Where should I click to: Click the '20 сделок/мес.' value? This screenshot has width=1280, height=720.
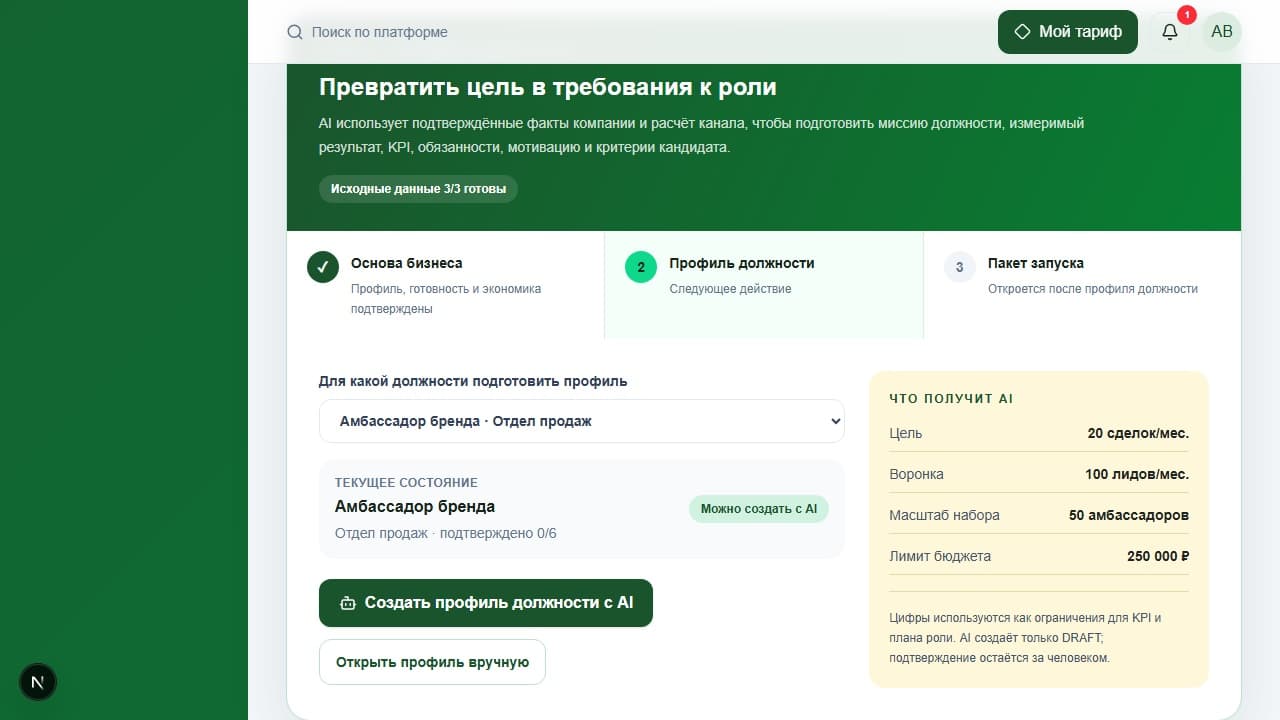(x=1138, y=433)
